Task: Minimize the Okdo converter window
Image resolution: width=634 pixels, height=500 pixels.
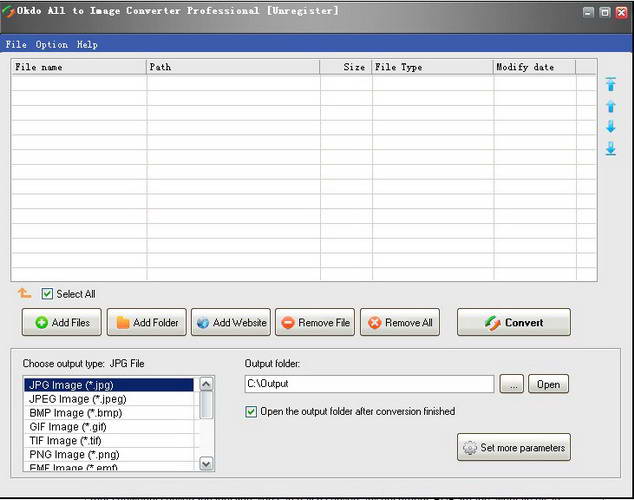Action: coord(588,13)
